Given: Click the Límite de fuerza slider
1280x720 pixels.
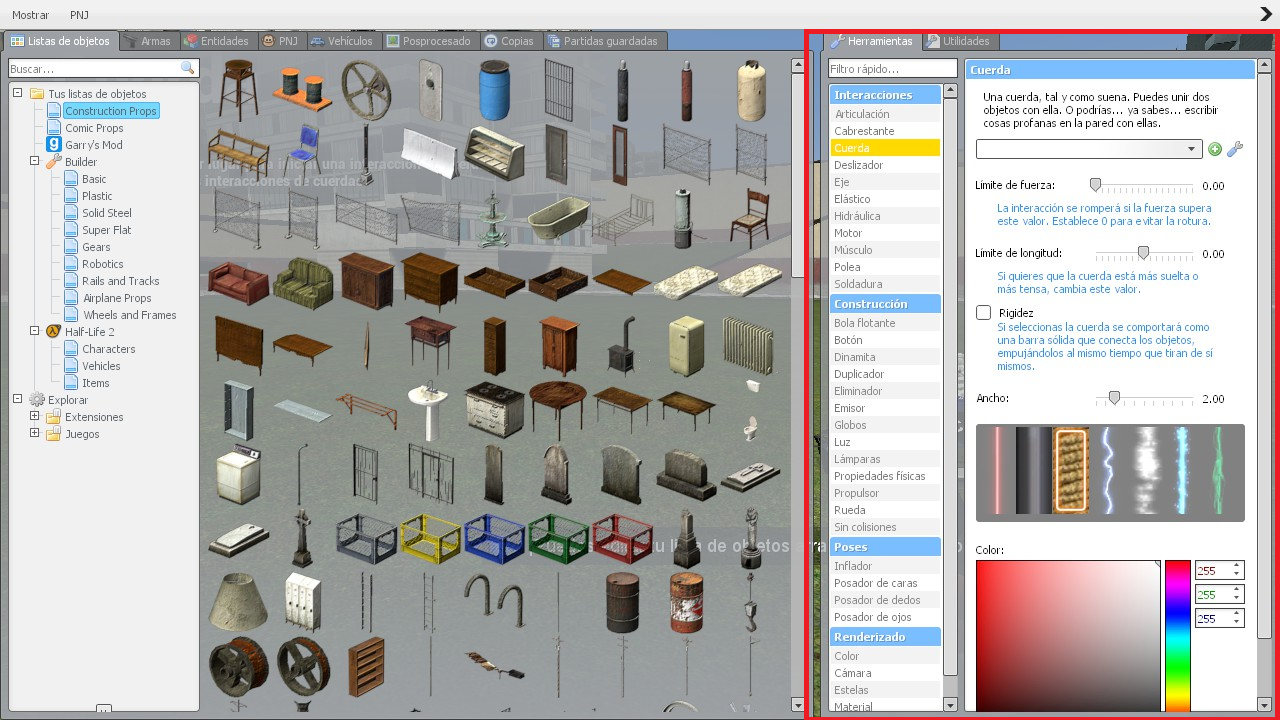Looking at the screenshot, I should [x=1144, y=186].
